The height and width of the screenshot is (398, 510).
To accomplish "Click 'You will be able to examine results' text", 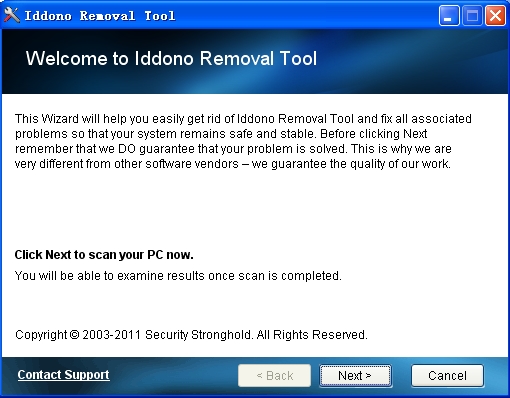I will [178, 276].
